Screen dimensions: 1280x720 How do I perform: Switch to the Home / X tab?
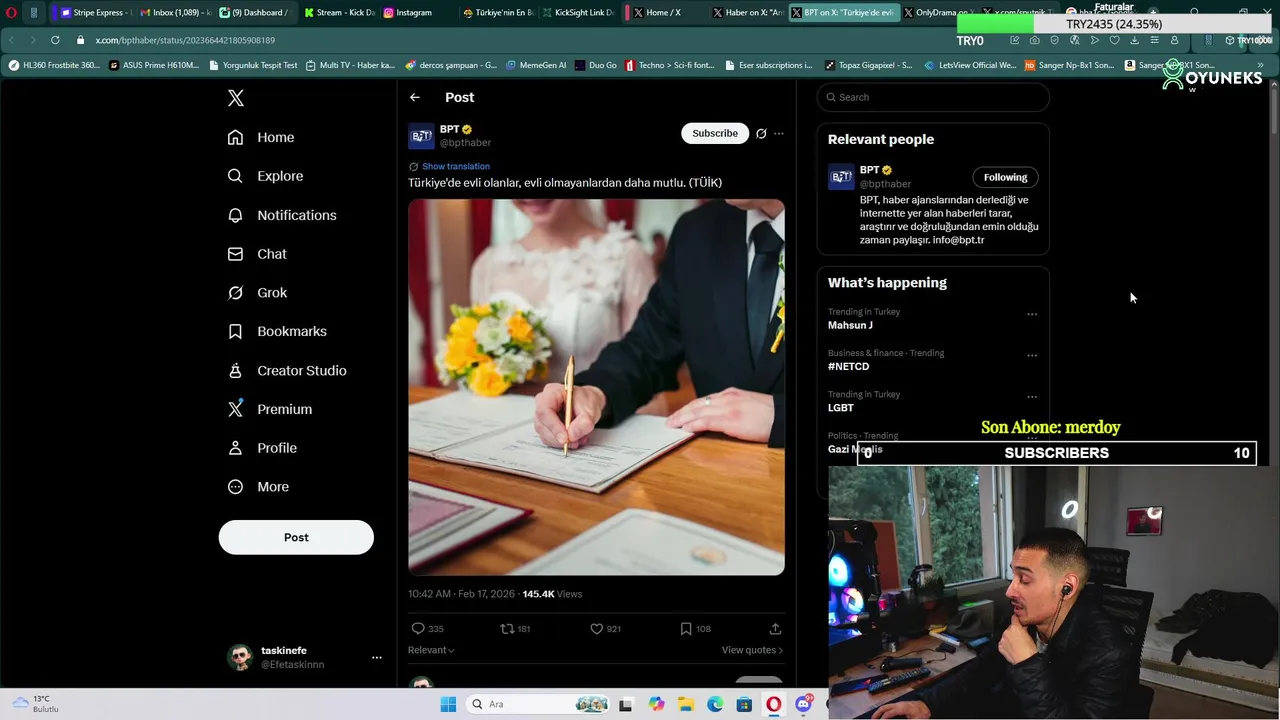(663, 12)
